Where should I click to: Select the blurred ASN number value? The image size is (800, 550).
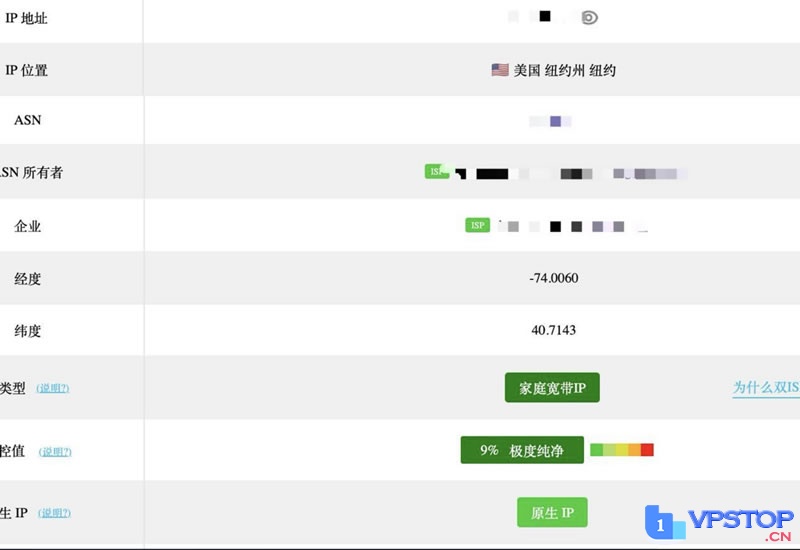550,121
